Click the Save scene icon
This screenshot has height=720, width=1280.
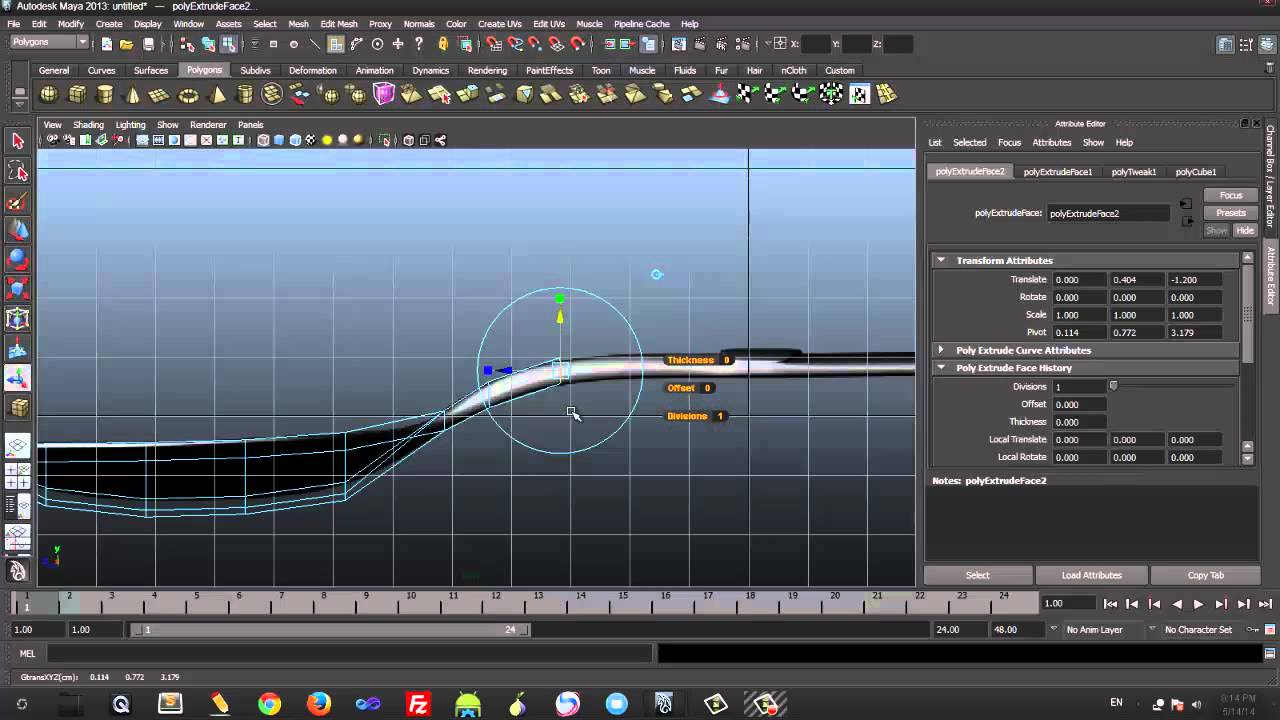[148, 44]
